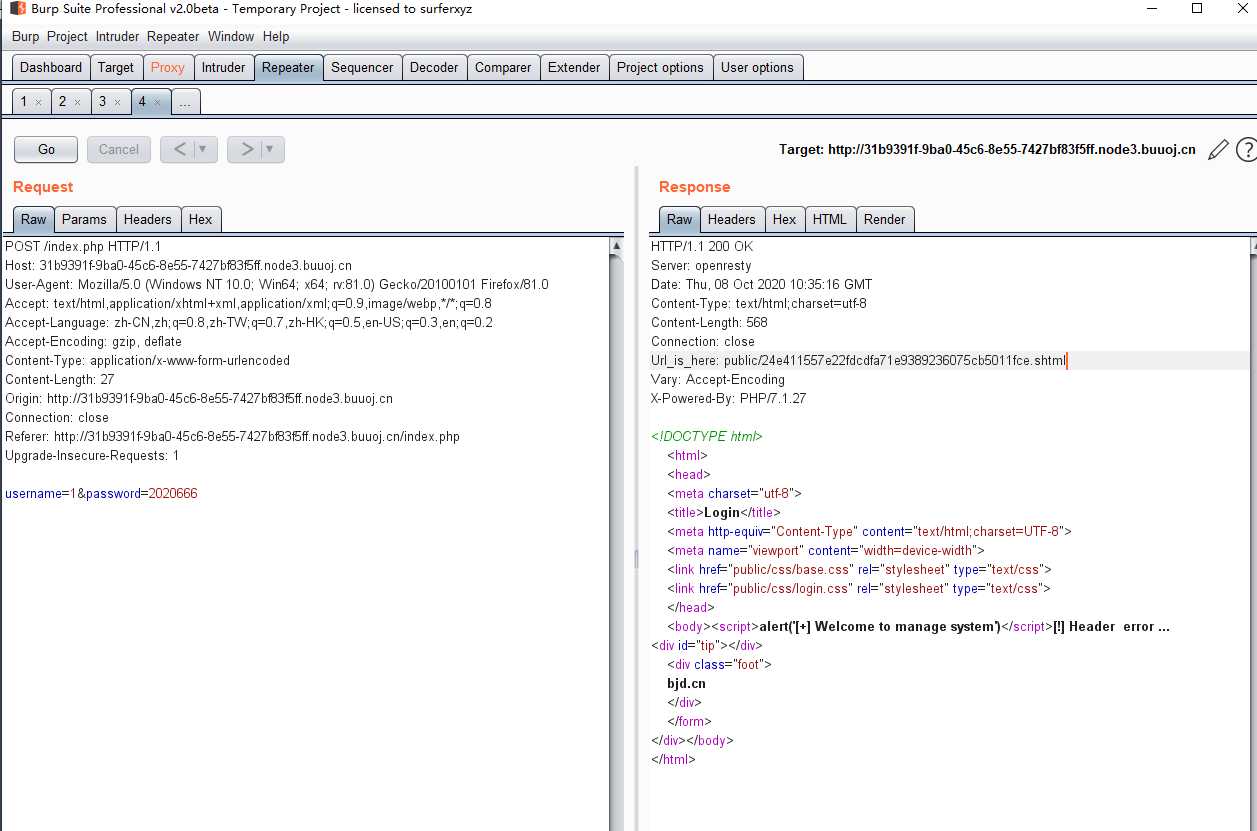
Task: Switch to request Hex tab
Action: click(x=200, y=219)
